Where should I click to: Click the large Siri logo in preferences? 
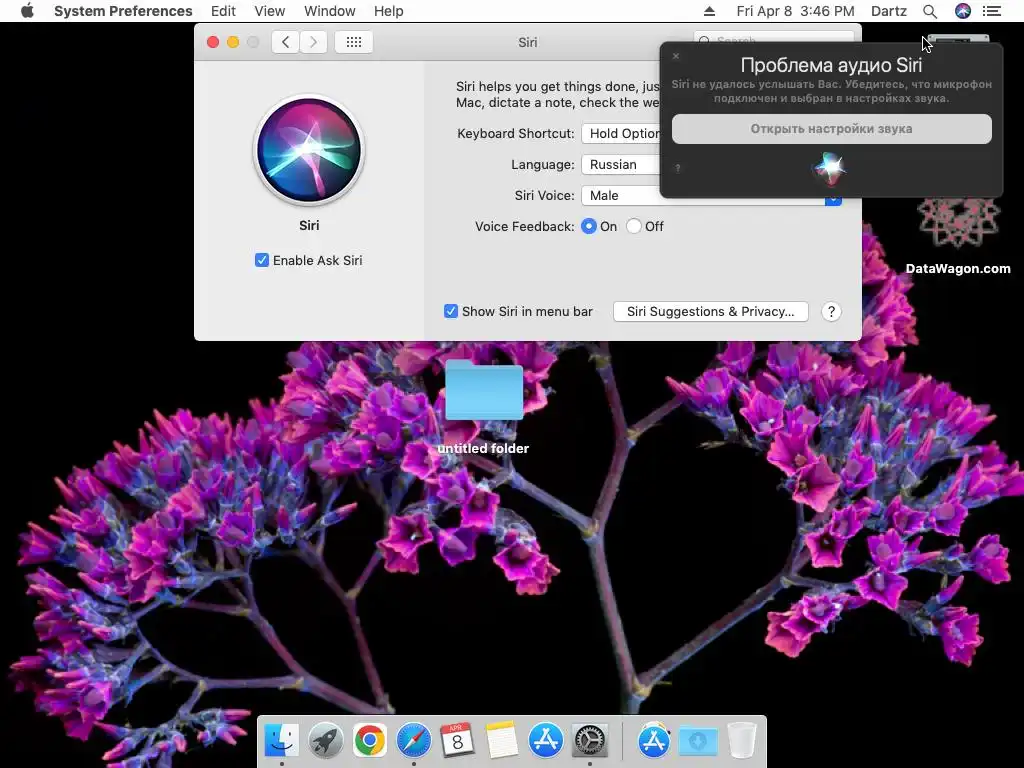point(309,150)
